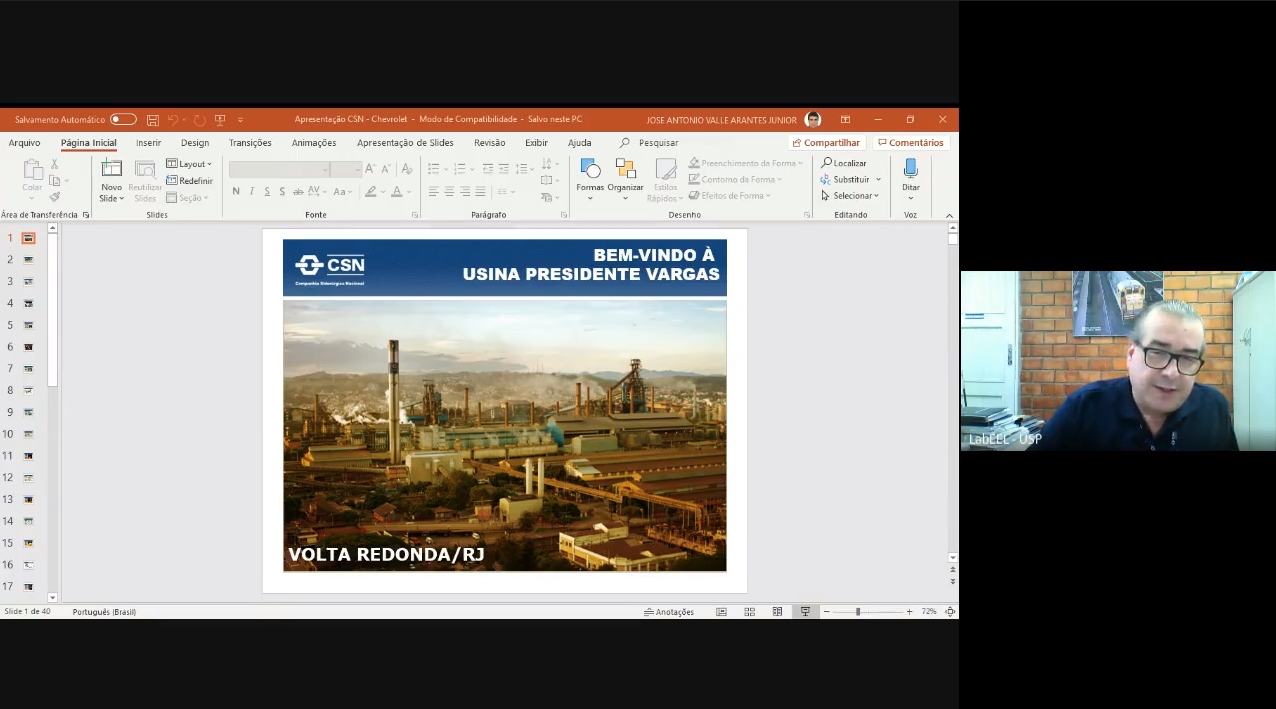1276x709 pixels.
Task: Click the Ditar microphone icon
Action: pyautogui.click(x=911, y=169)
